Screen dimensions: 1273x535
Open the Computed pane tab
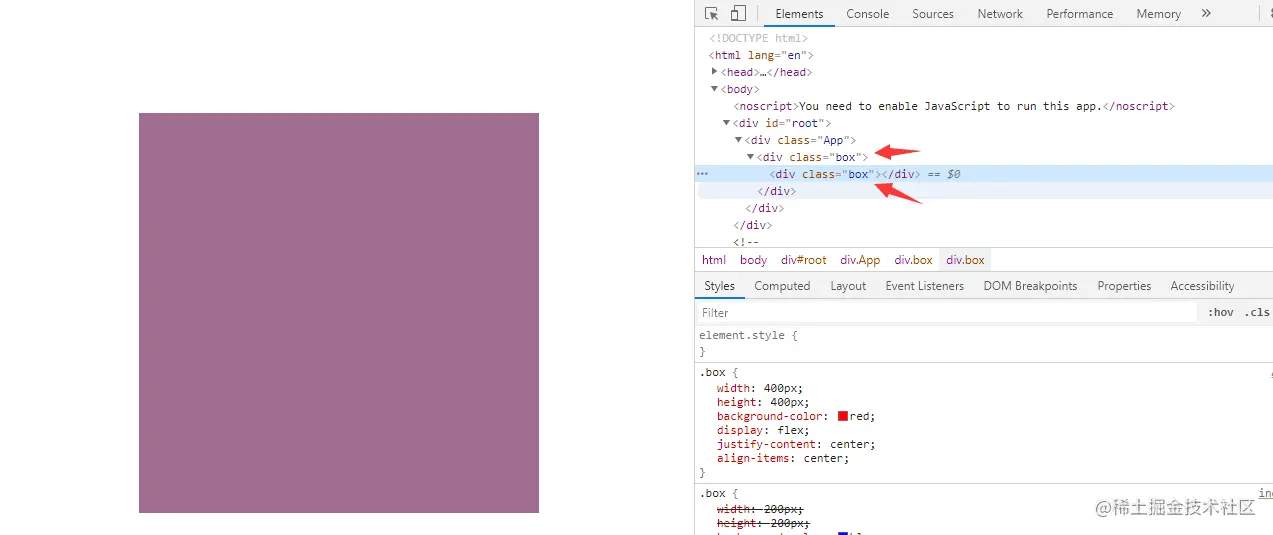coord(782,286)
